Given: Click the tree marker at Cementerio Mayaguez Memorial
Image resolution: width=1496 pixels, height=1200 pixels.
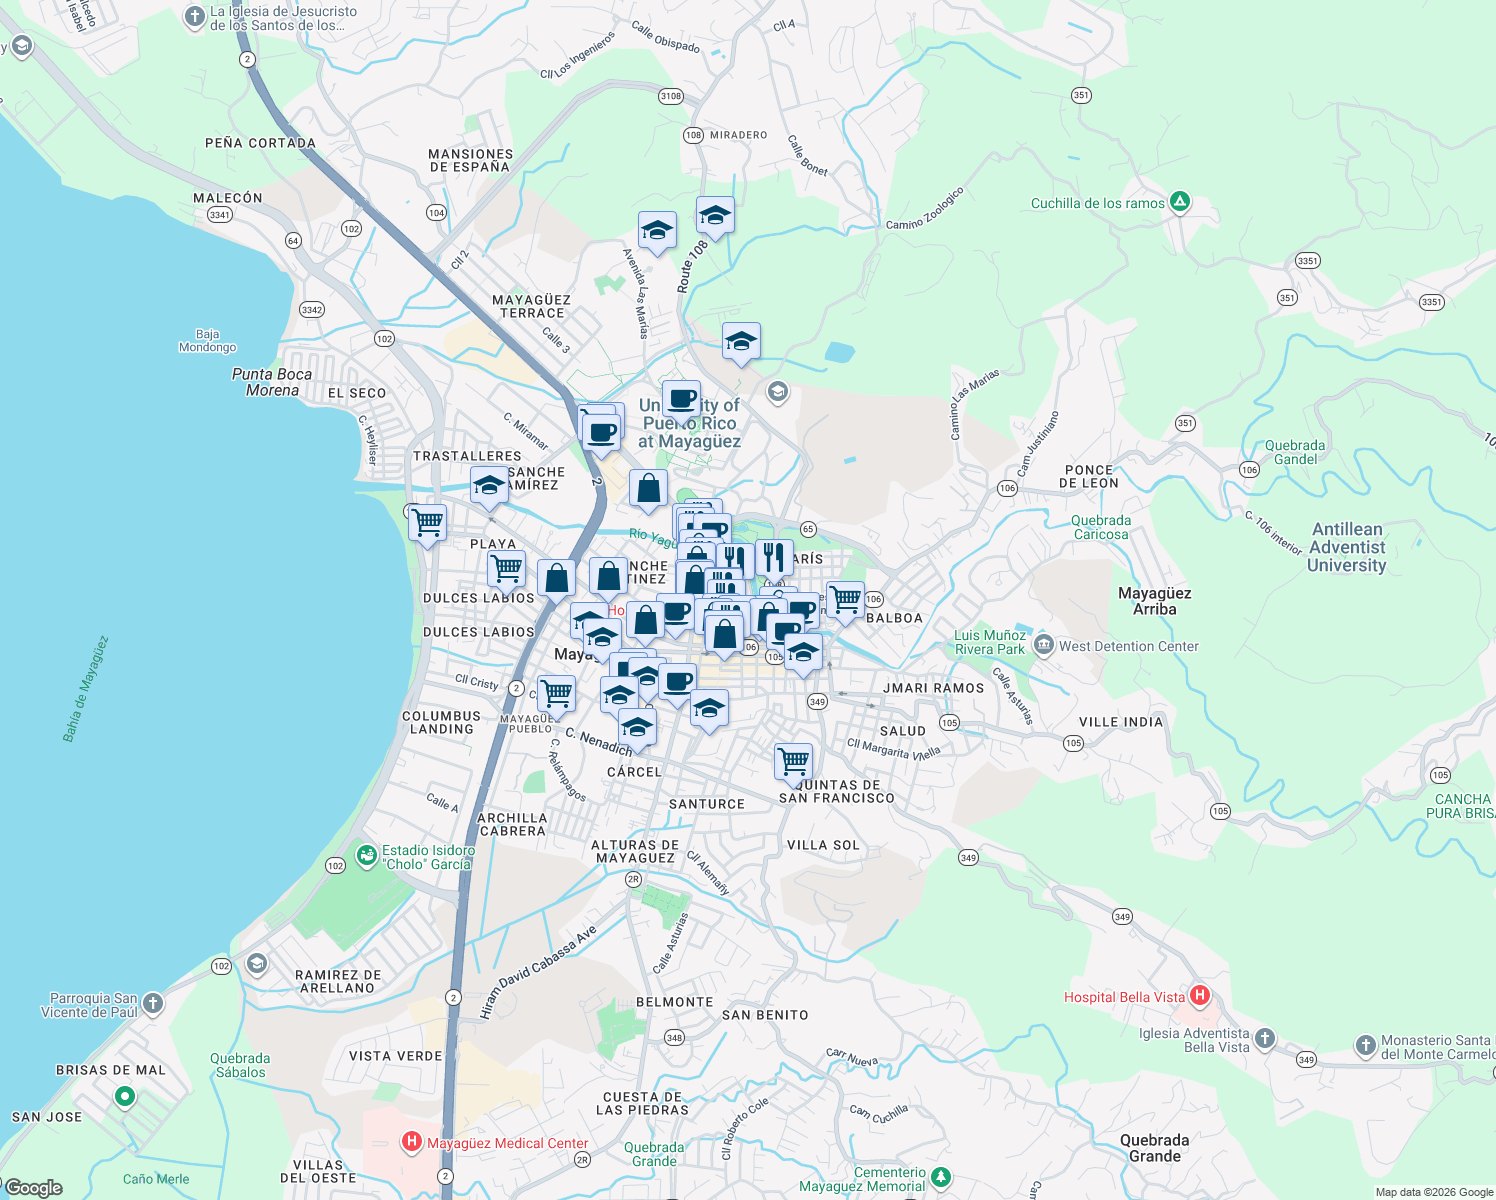Looking at the screenshot, I should click(941, 1177).
